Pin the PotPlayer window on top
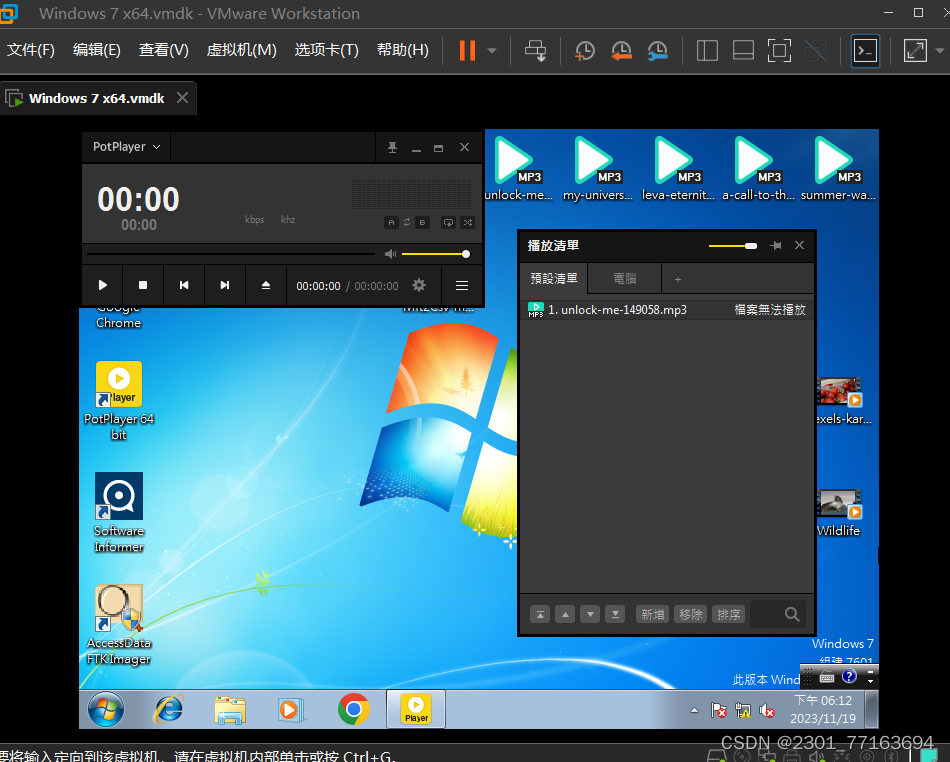 (x=393, y=147)
